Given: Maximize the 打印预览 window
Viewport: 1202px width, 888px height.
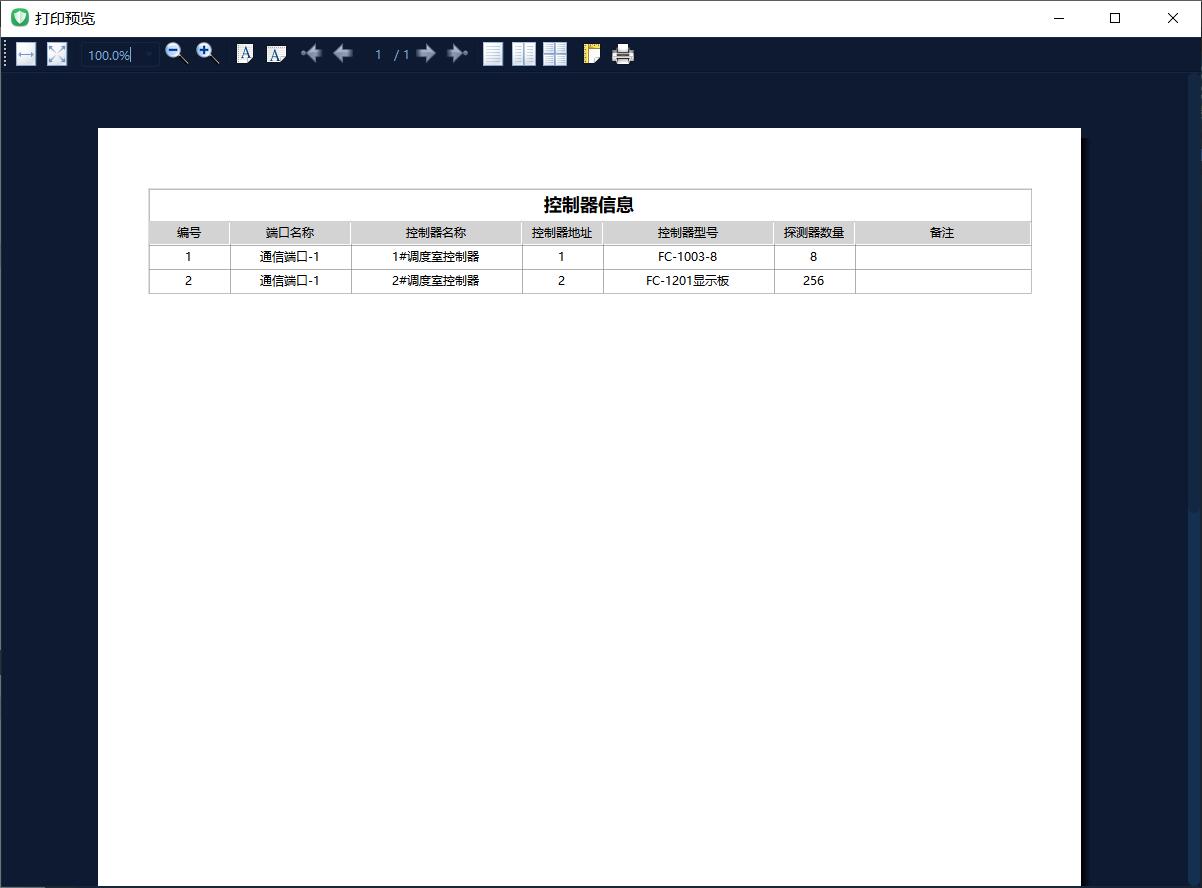Looking at the screenshot, I should click(x=1115, y=18).
